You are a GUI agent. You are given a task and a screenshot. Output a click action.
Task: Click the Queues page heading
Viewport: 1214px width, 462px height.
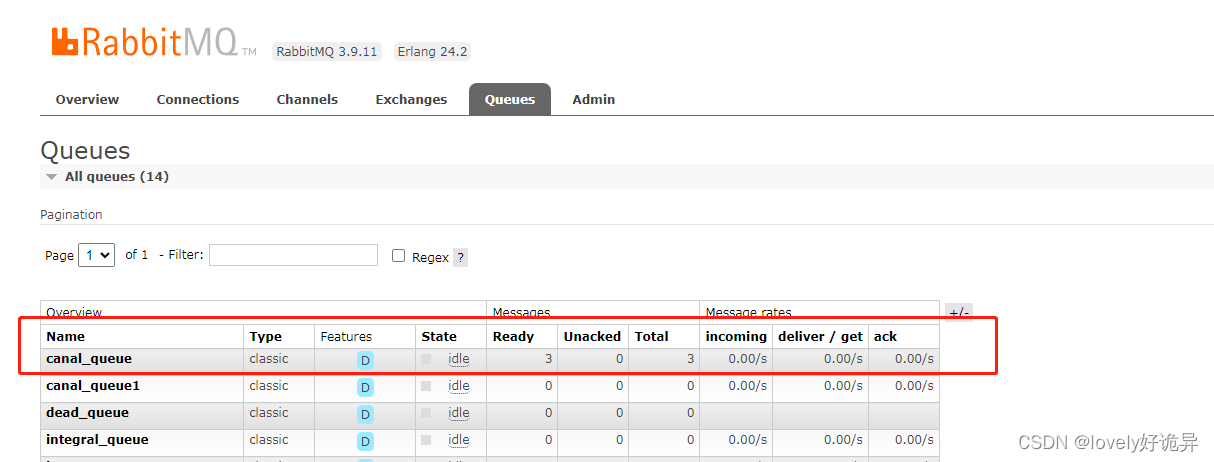[x=85, y=151]
